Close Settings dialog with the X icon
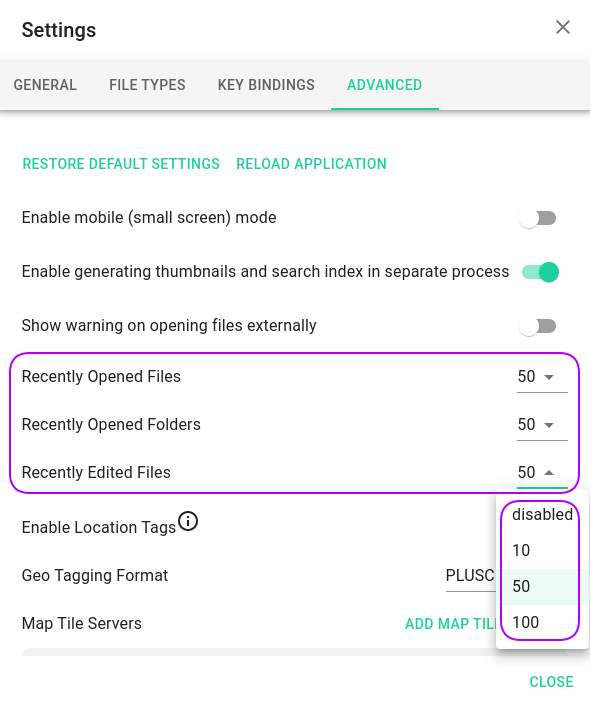The width and height of the screenshot is (590, 705). pos(563,27)
